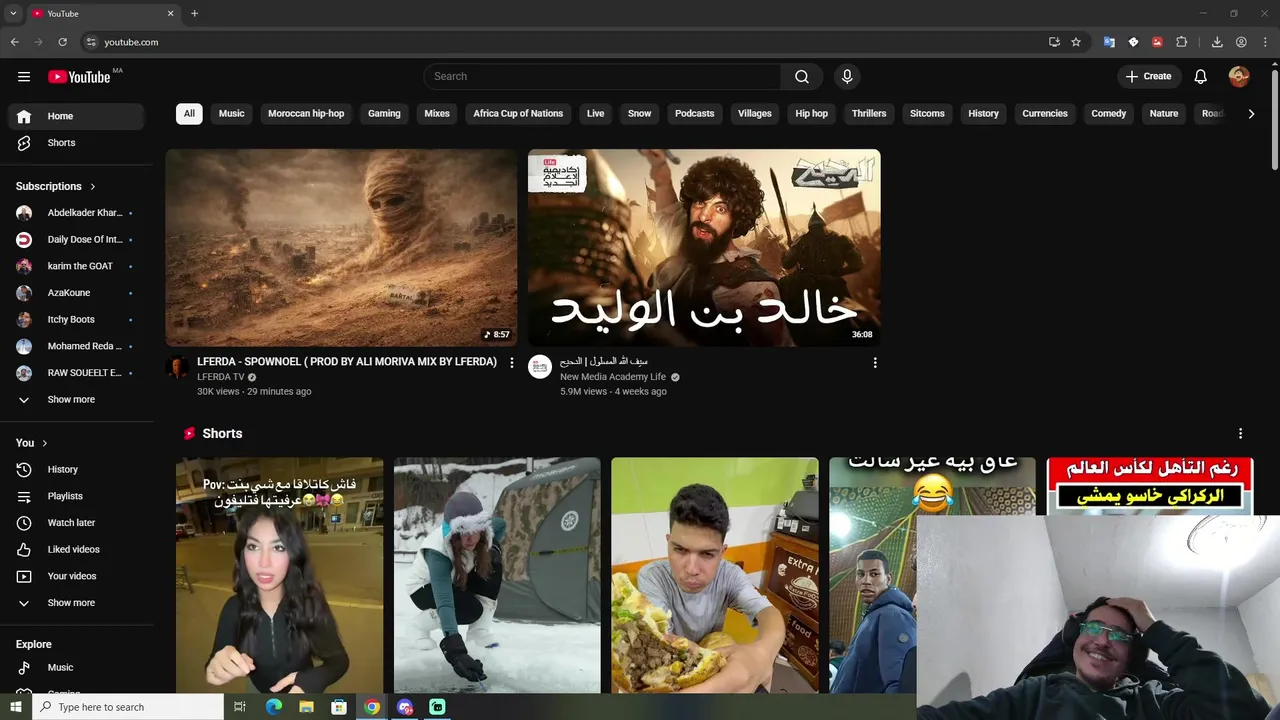
Task: Open Home in the sidebar
Action: click(76, 116)
